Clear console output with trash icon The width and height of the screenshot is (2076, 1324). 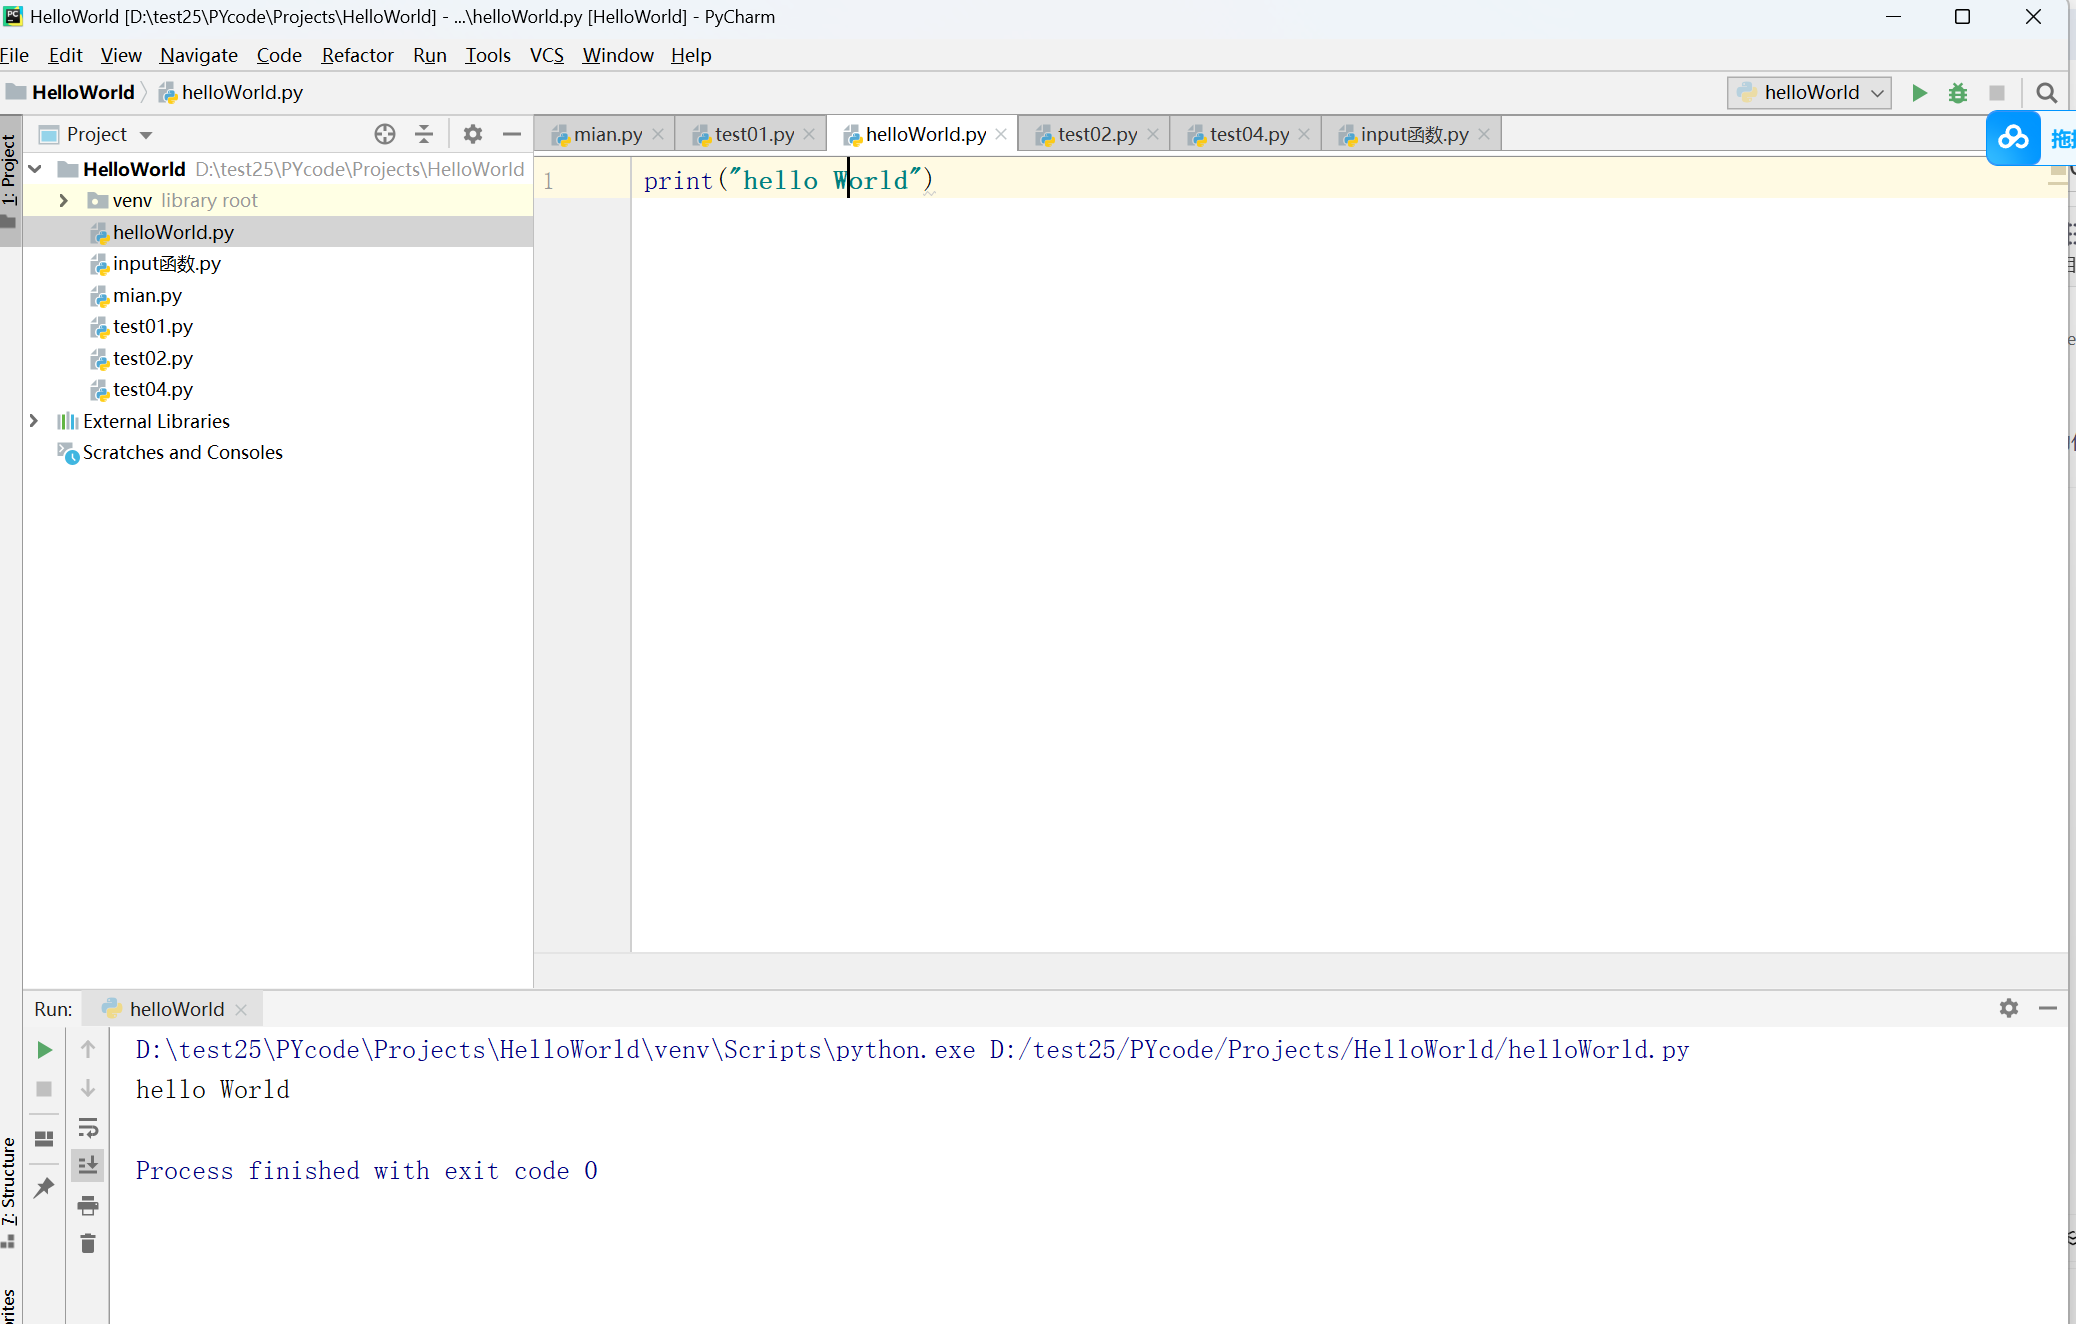pyautogui.click(x=88, y=1243)
